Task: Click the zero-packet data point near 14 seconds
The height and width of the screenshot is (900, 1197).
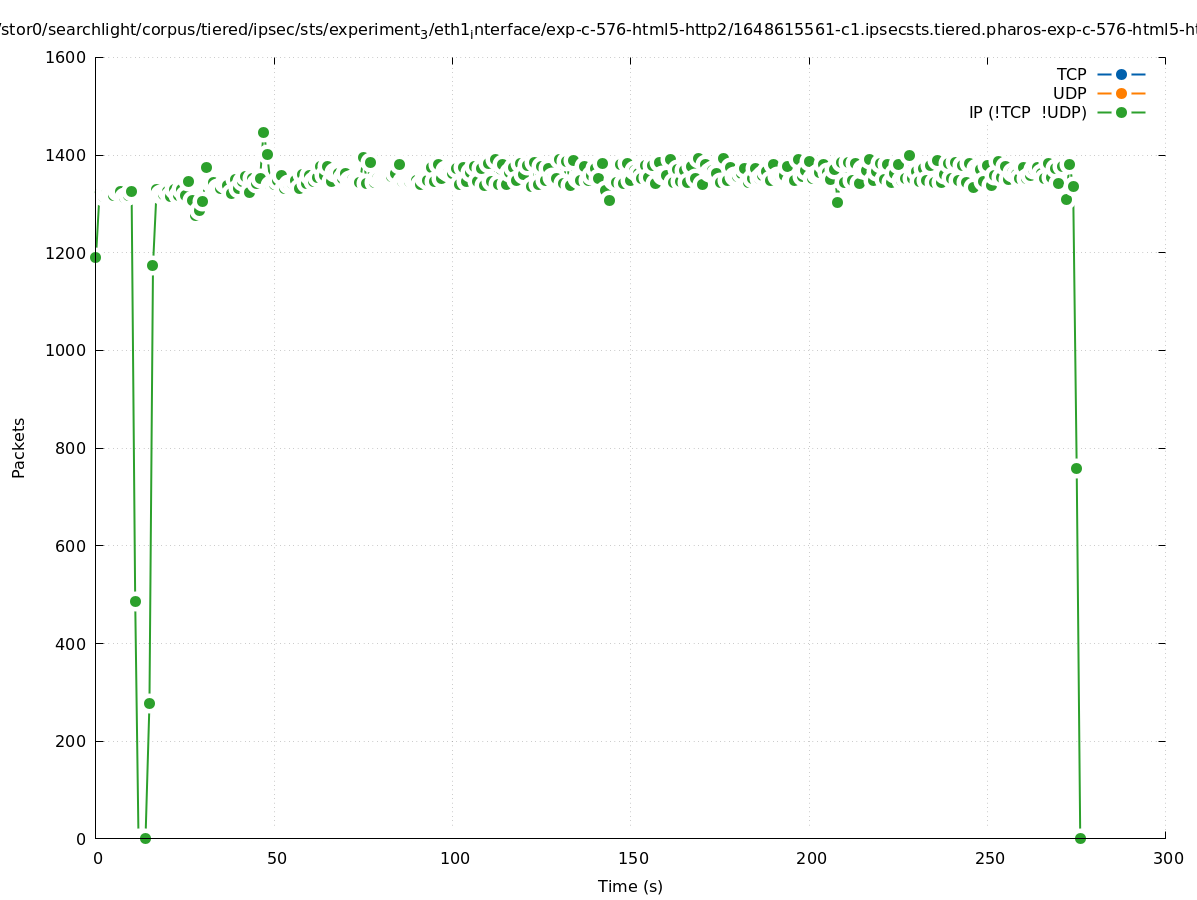Action: point(145,838)
